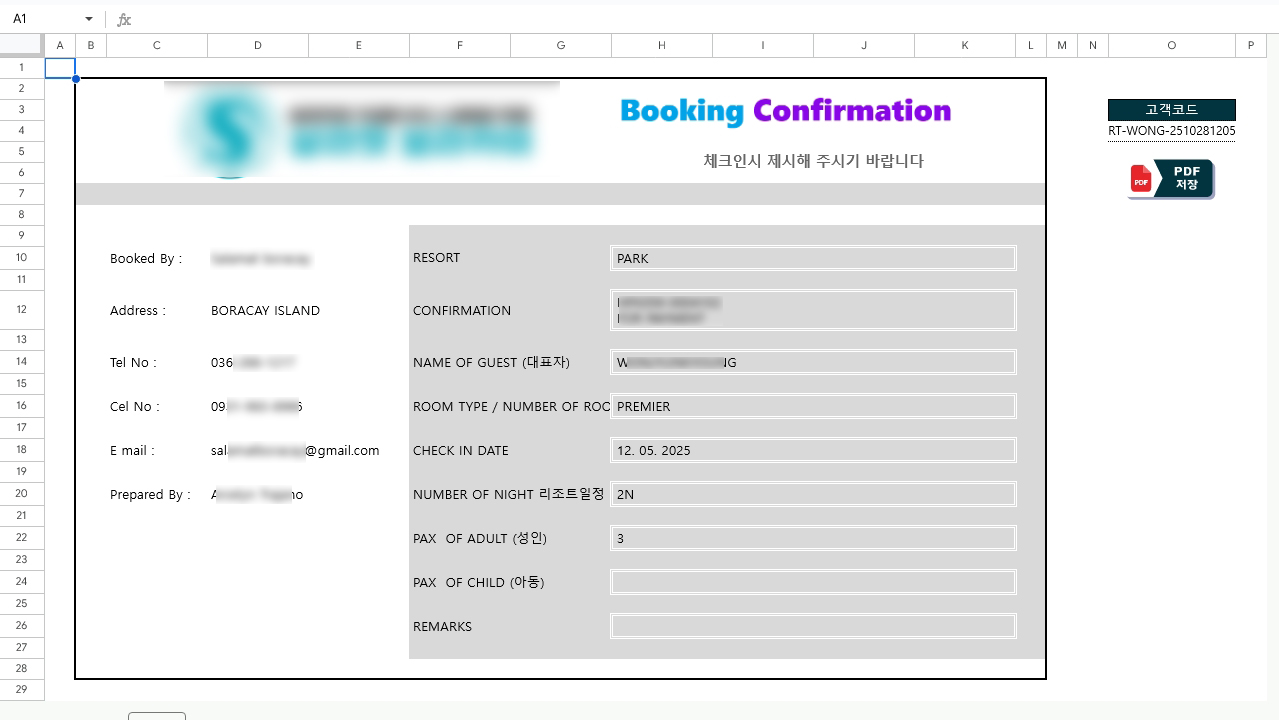Click the Name box showing A1

coord(45,19)
